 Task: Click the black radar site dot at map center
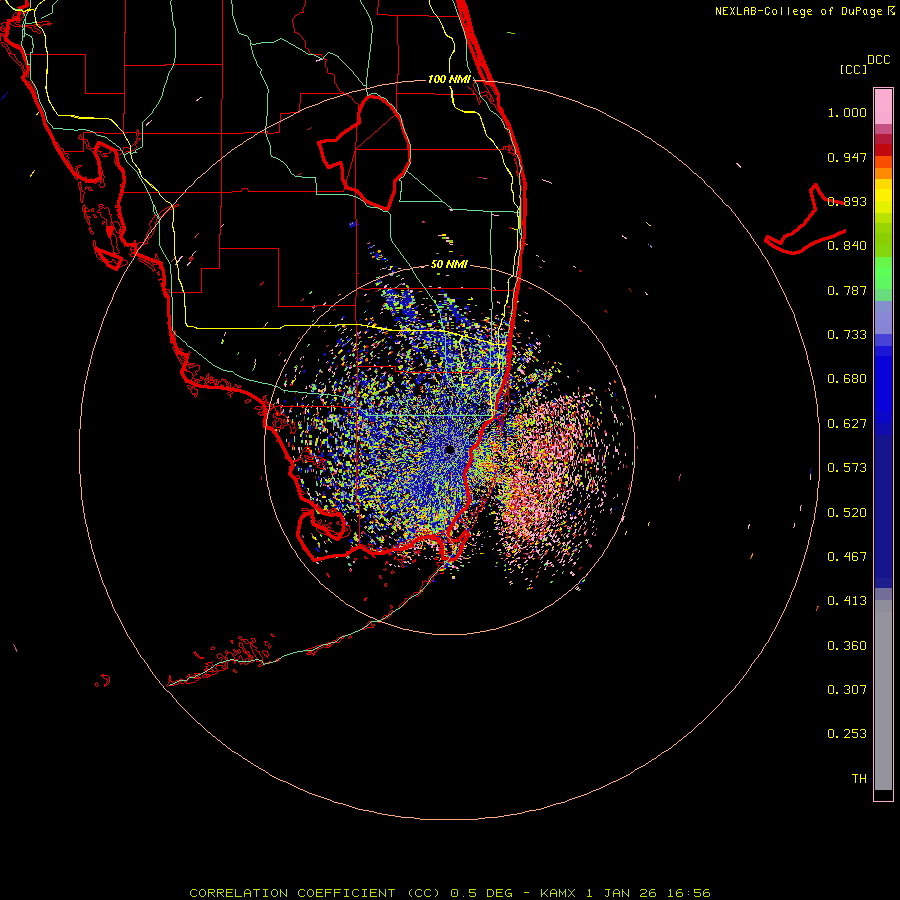[x=450, y=450]
